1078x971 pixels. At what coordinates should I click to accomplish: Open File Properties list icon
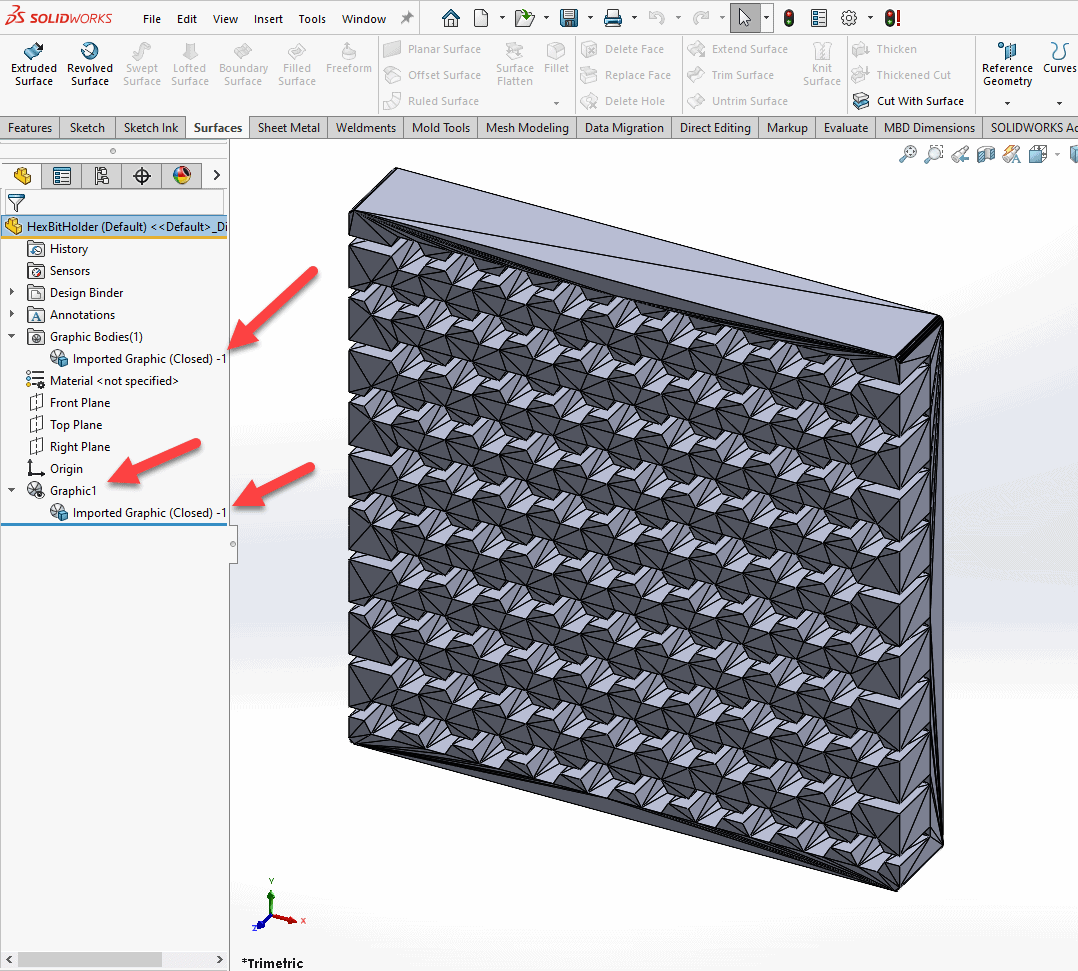(x=819, y=19)
